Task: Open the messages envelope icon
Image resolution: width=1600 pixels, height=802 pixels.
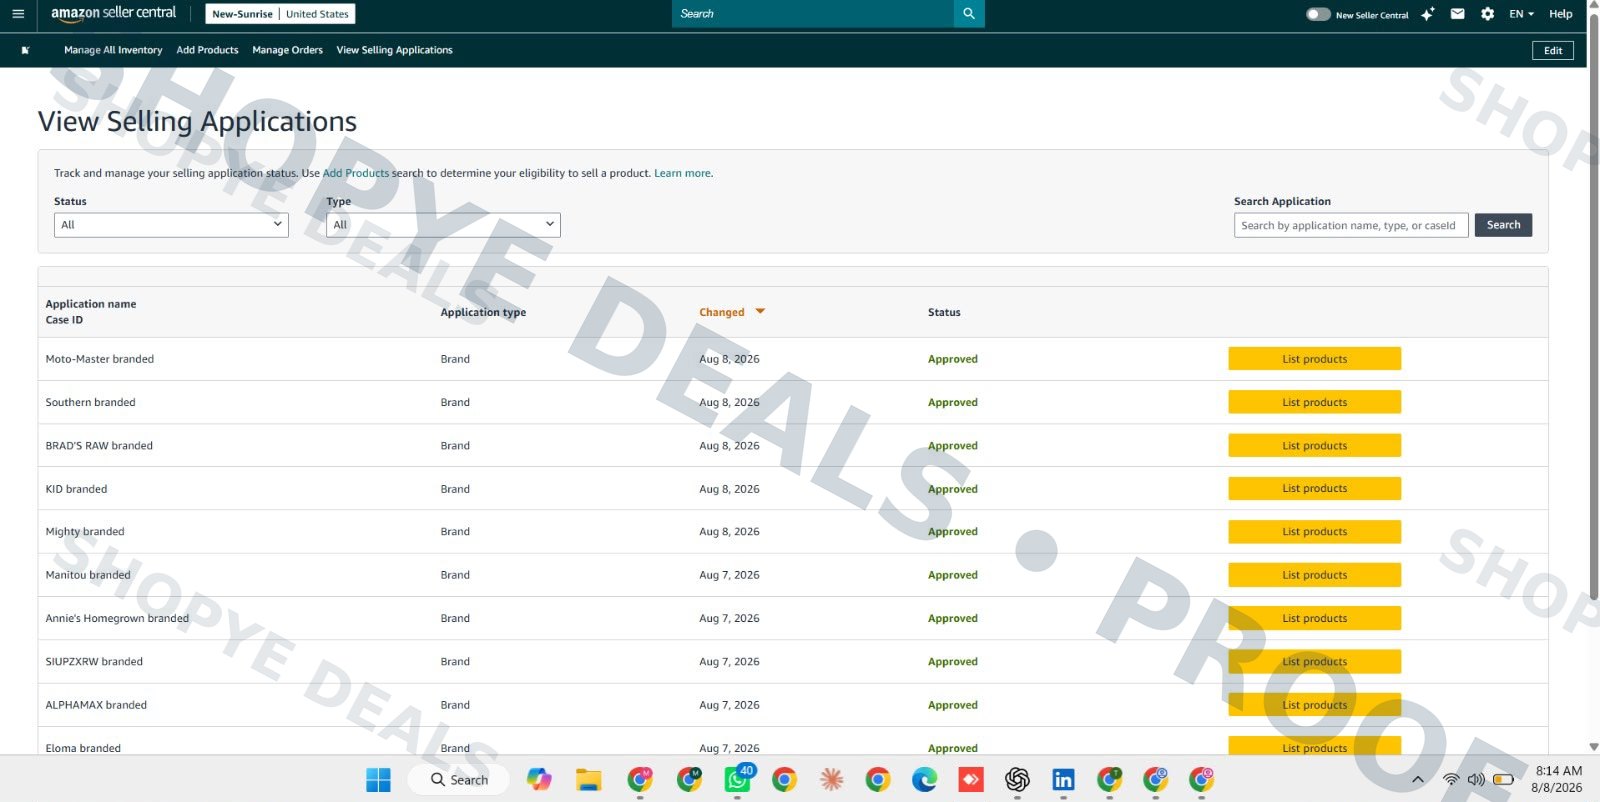Action: click(x=1458, y=14)
